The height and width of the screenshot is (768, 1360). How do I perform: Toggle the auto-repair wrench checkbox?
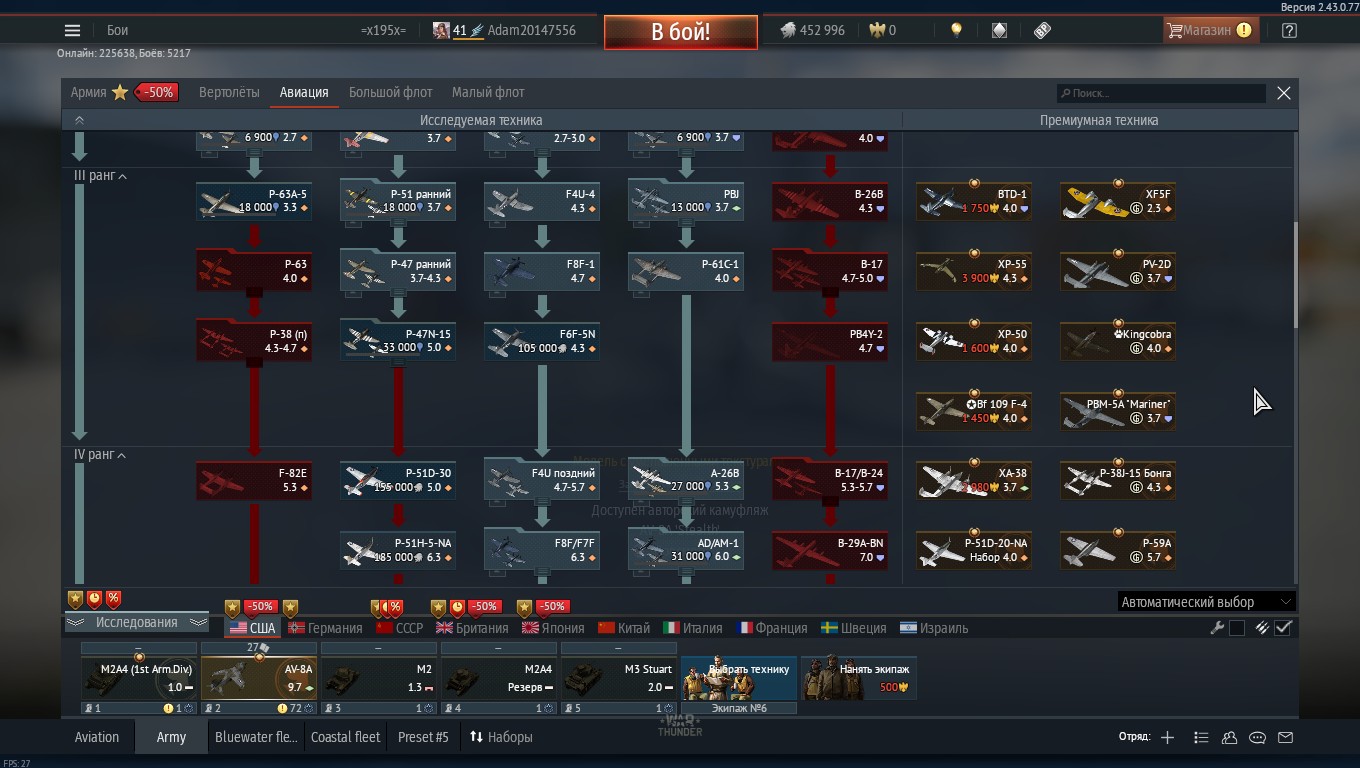1237,628
